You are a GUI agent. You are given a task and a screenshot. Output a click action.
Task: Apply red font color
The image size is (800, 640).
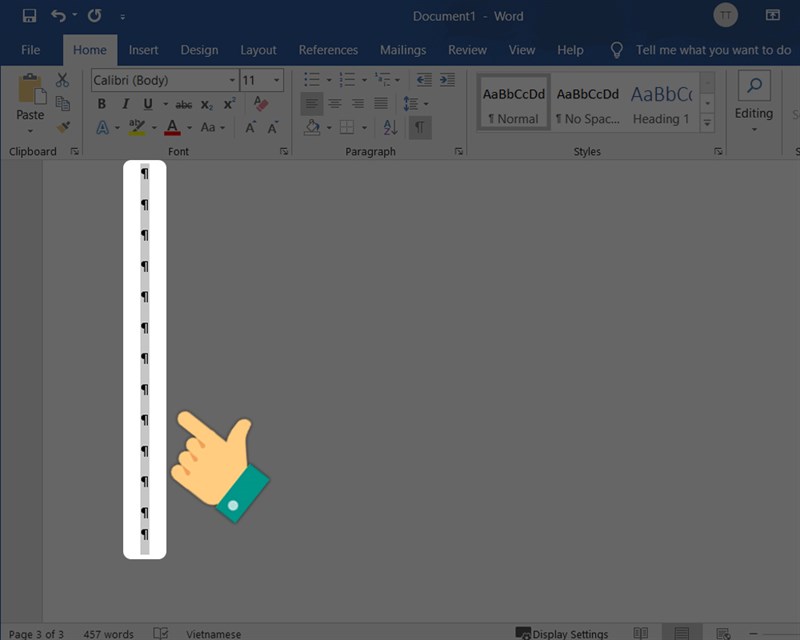click(x=172, y=127)
